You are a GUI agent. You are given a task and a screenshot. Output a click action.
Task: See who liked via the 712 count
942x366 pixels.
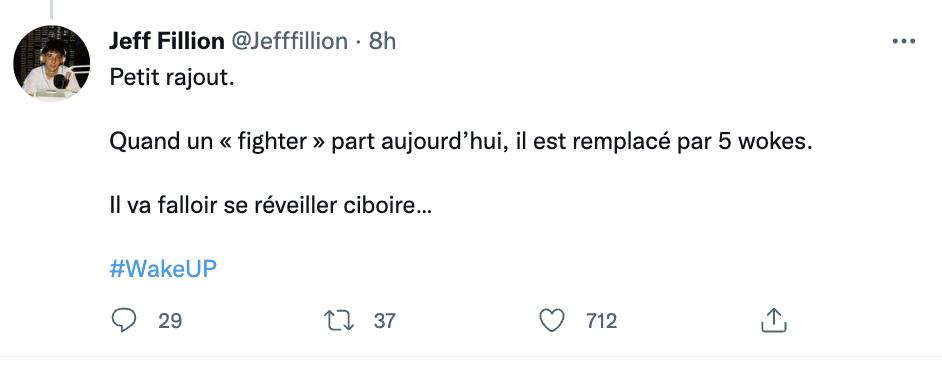pyautogui.click(x=601, y=321)
